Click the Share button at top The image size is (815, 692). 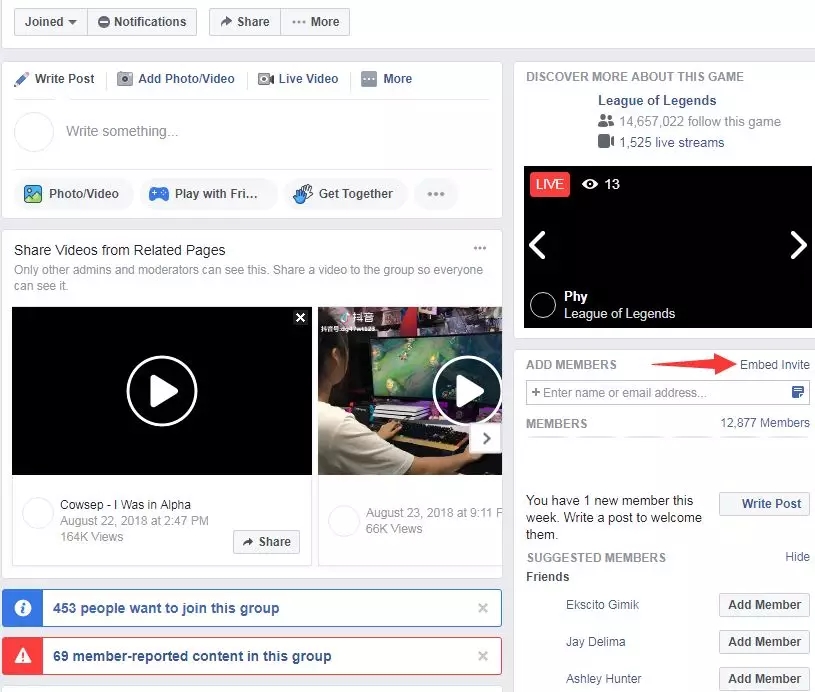[x=245, y=22]
